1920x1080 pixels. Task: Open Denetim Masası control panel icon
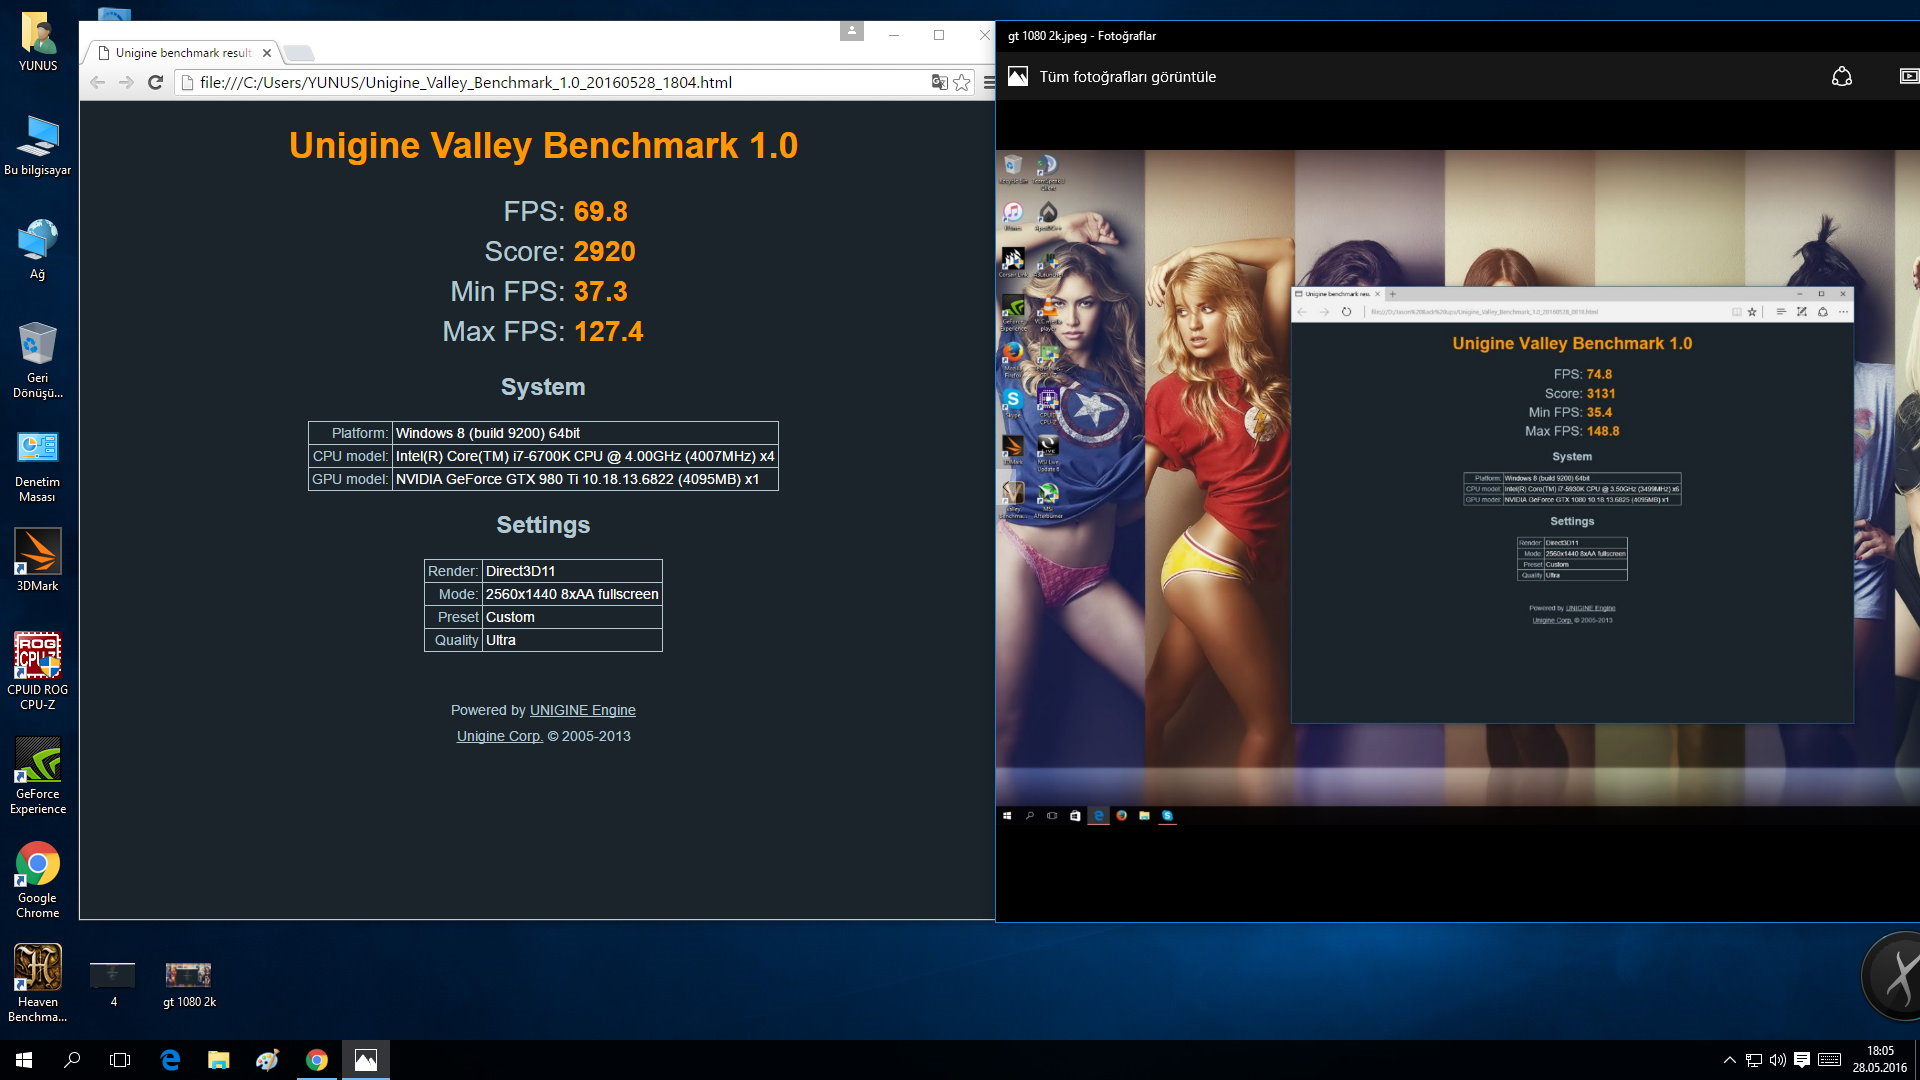38,466
